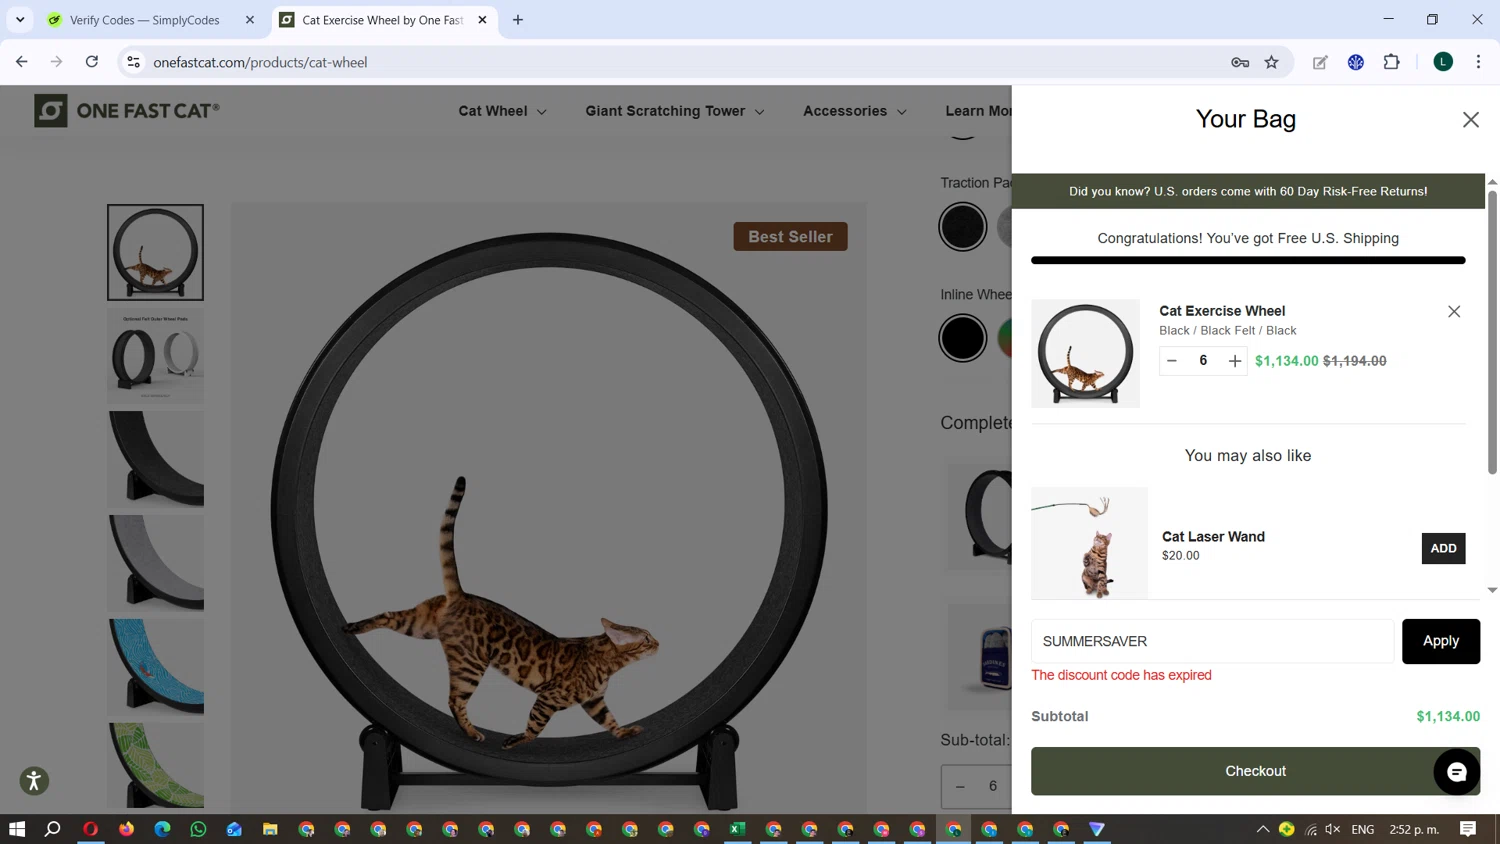
Task: Open the Cat Exercise Wheel item title
Action: 1222,311
